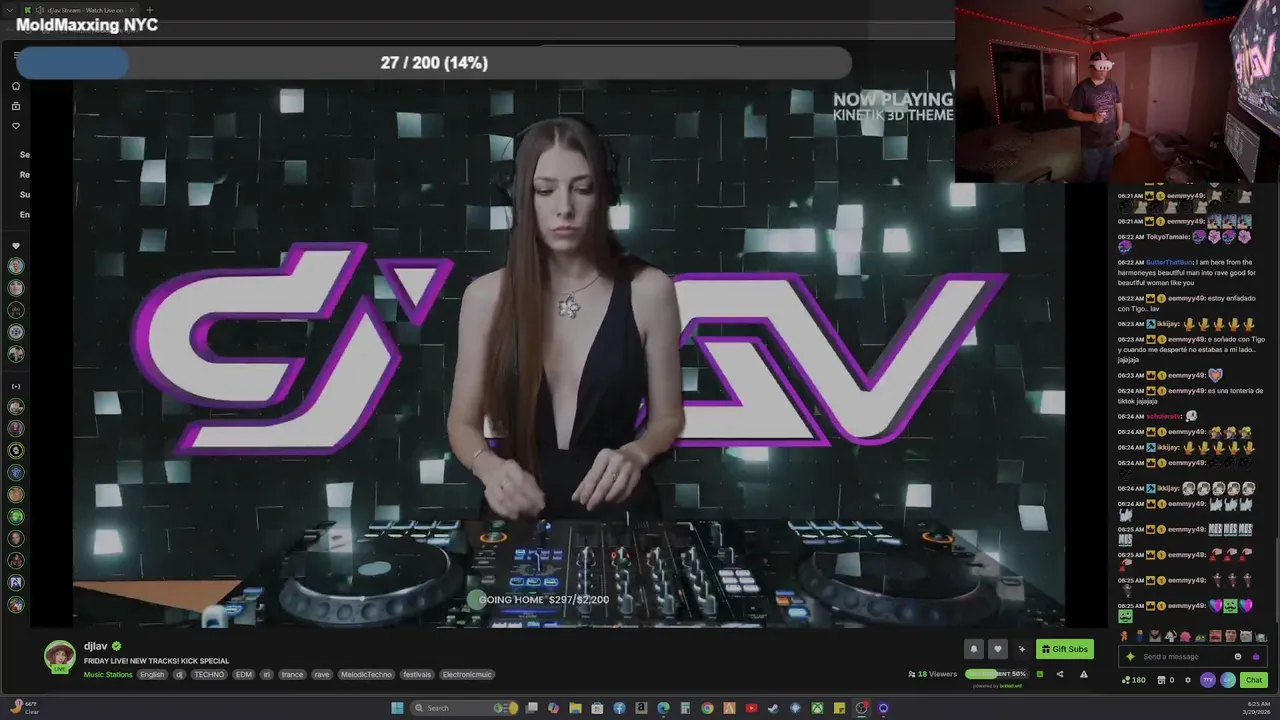Click the 50% progress bar under stream
The image size is (1280, 720).
(x=996, y=674)
